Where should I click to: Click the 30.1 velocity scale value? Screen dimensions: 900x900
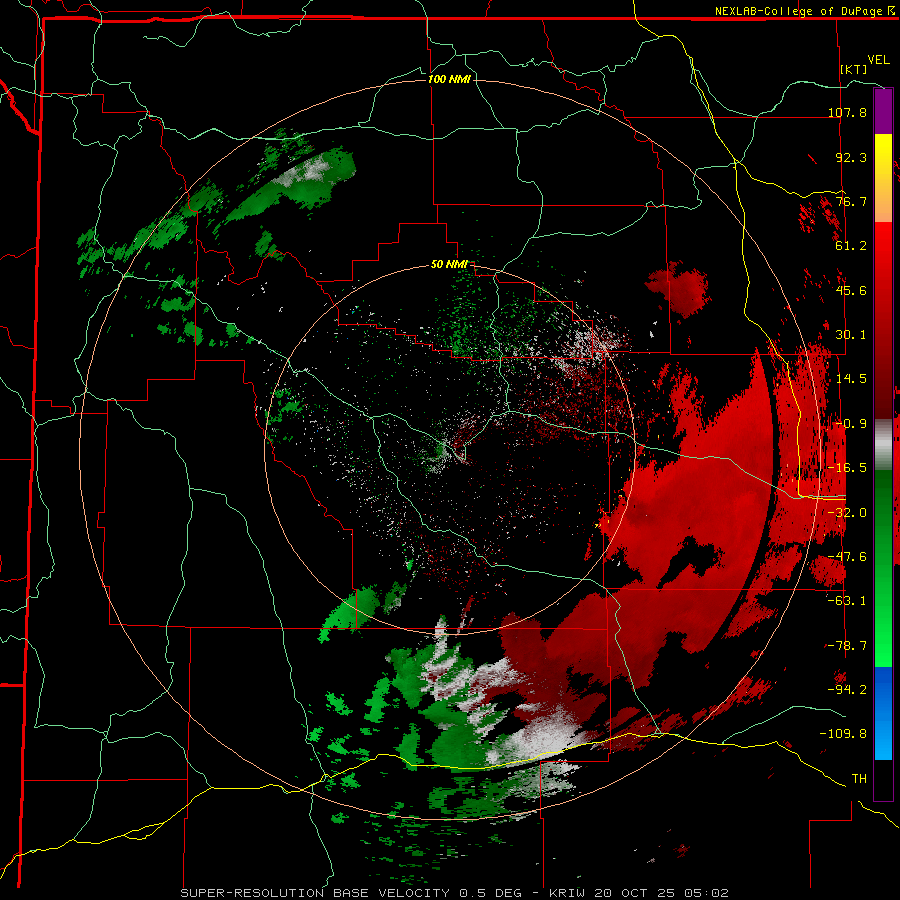851,335
